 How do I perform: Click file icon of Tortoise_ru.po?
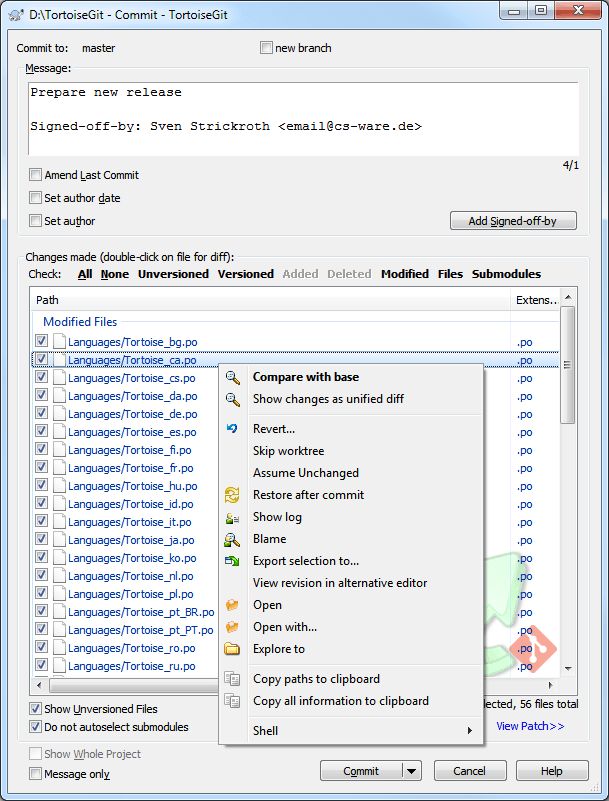[60, 666]
